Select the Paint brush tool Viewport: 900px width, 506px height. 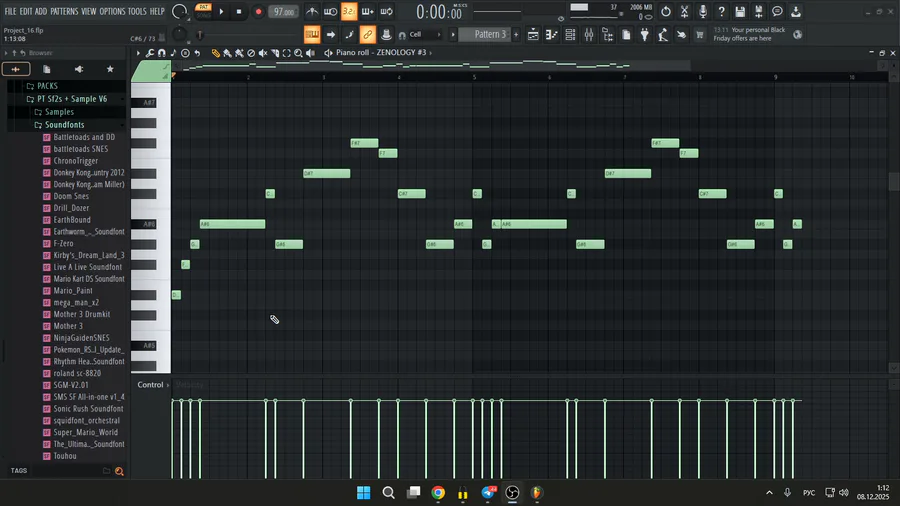227,53
